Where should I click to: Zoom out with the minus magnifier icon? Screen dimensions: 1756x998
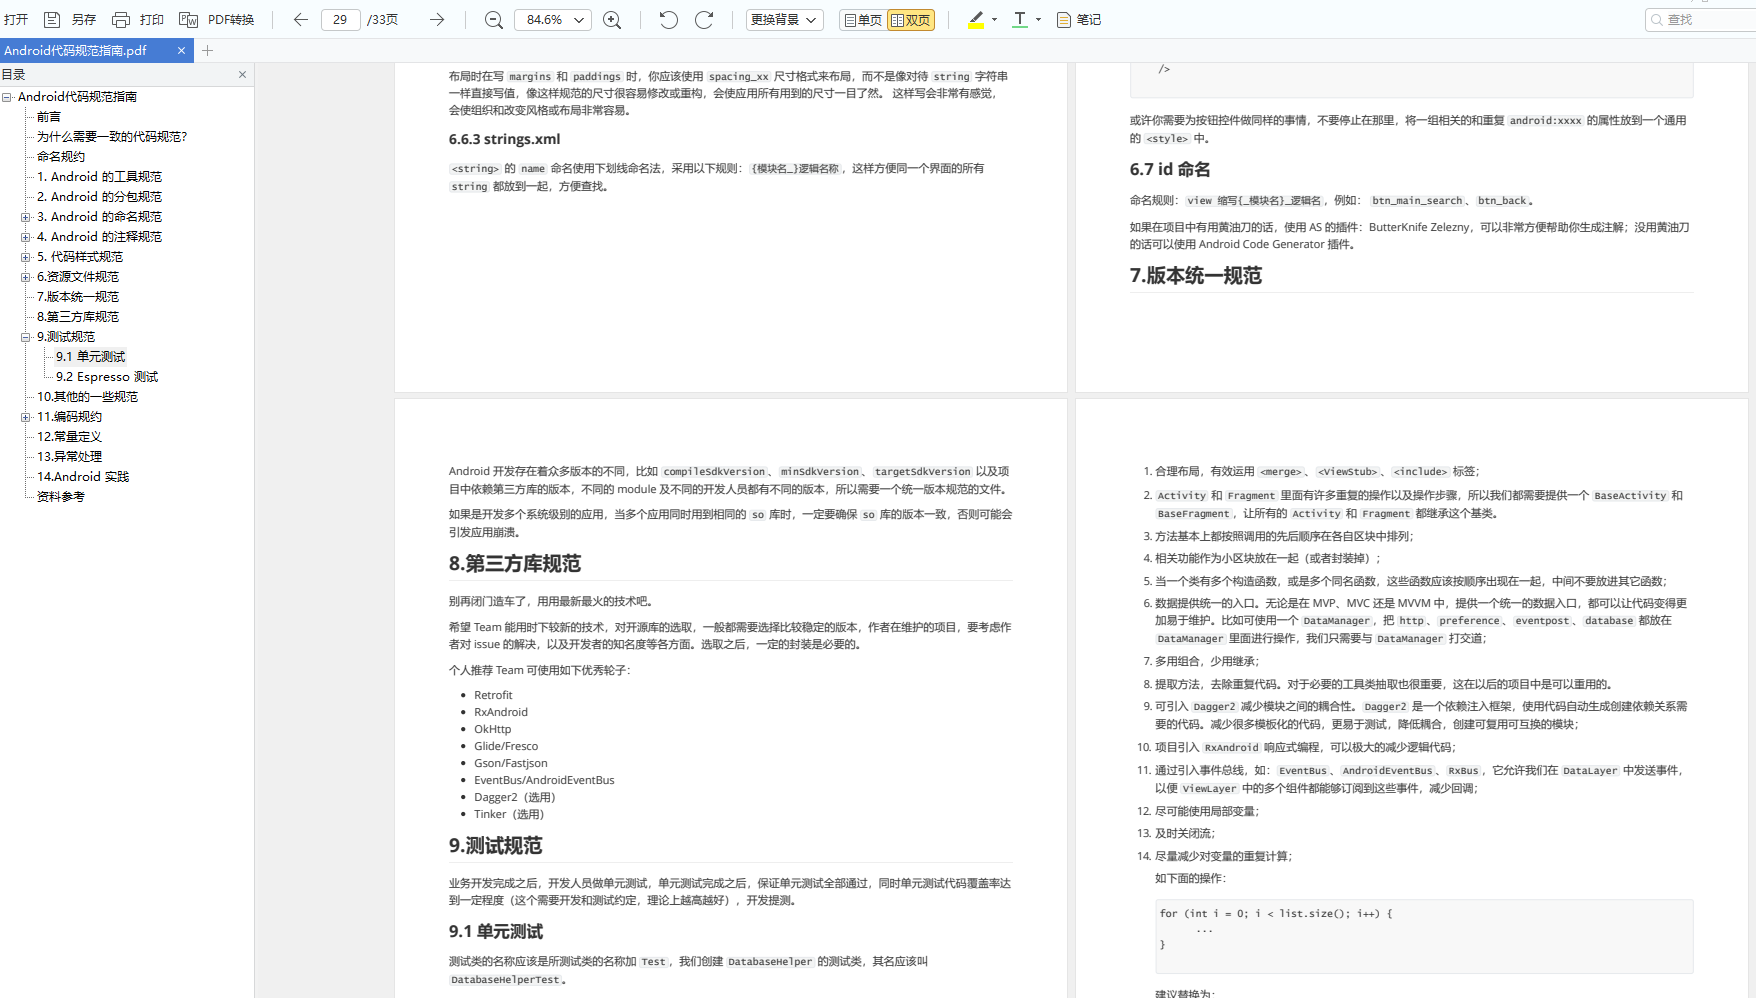pyautogui.click(x=493, y=20)
